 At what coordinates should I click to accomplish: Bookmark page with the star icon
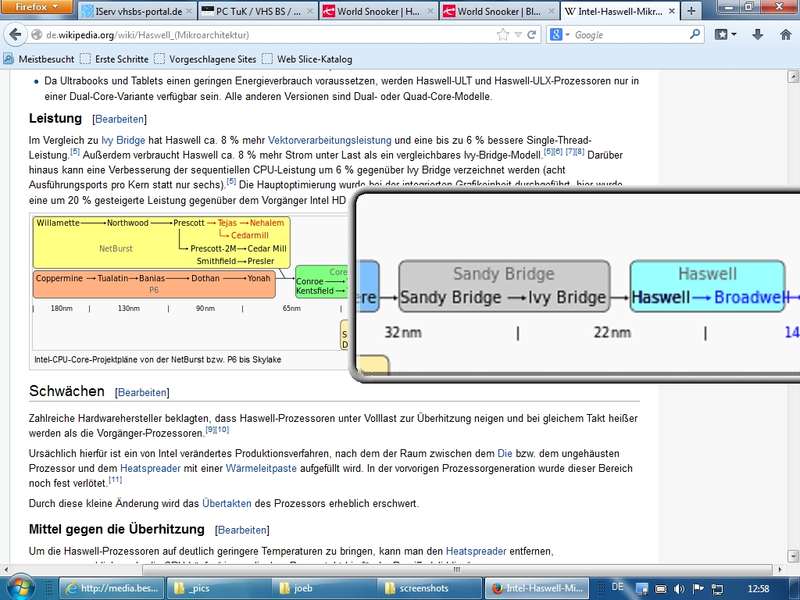click(x=503, y=35)
